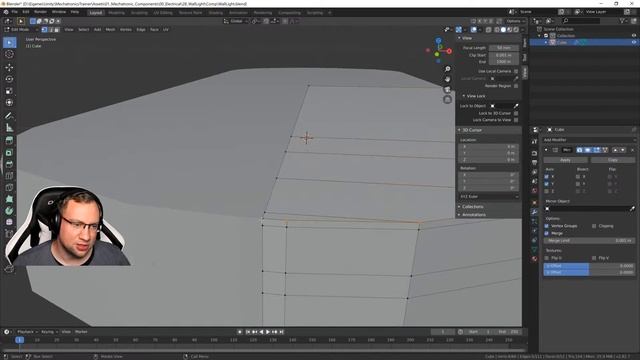Collapse the 3D Cursor panel
Image resolution: width=640 pixels, height=360 pixels.
pos(459,130)
